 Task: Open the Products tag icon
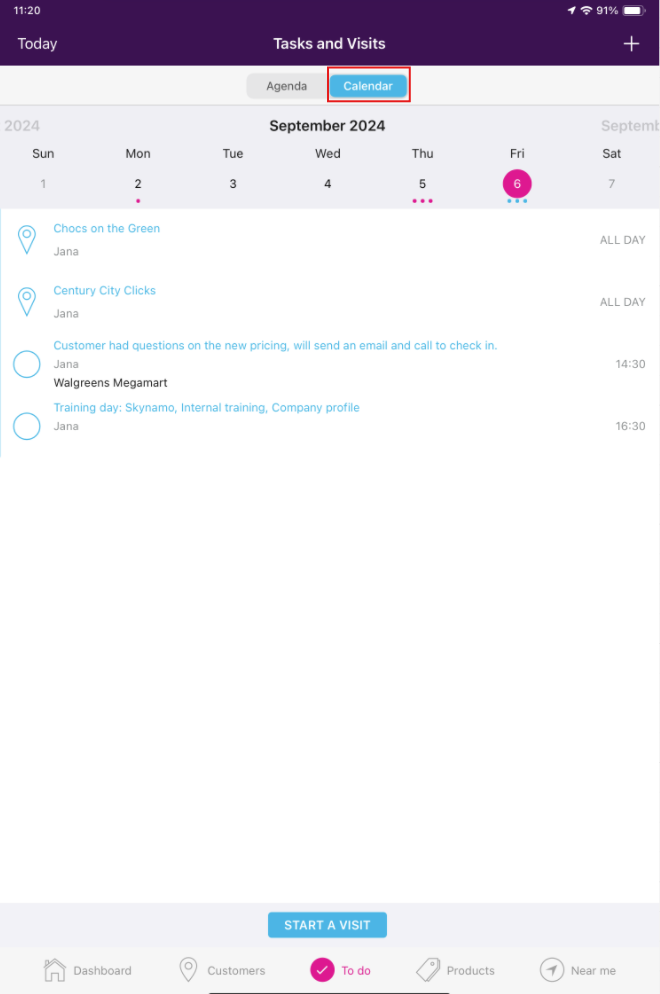coord(428,970)
